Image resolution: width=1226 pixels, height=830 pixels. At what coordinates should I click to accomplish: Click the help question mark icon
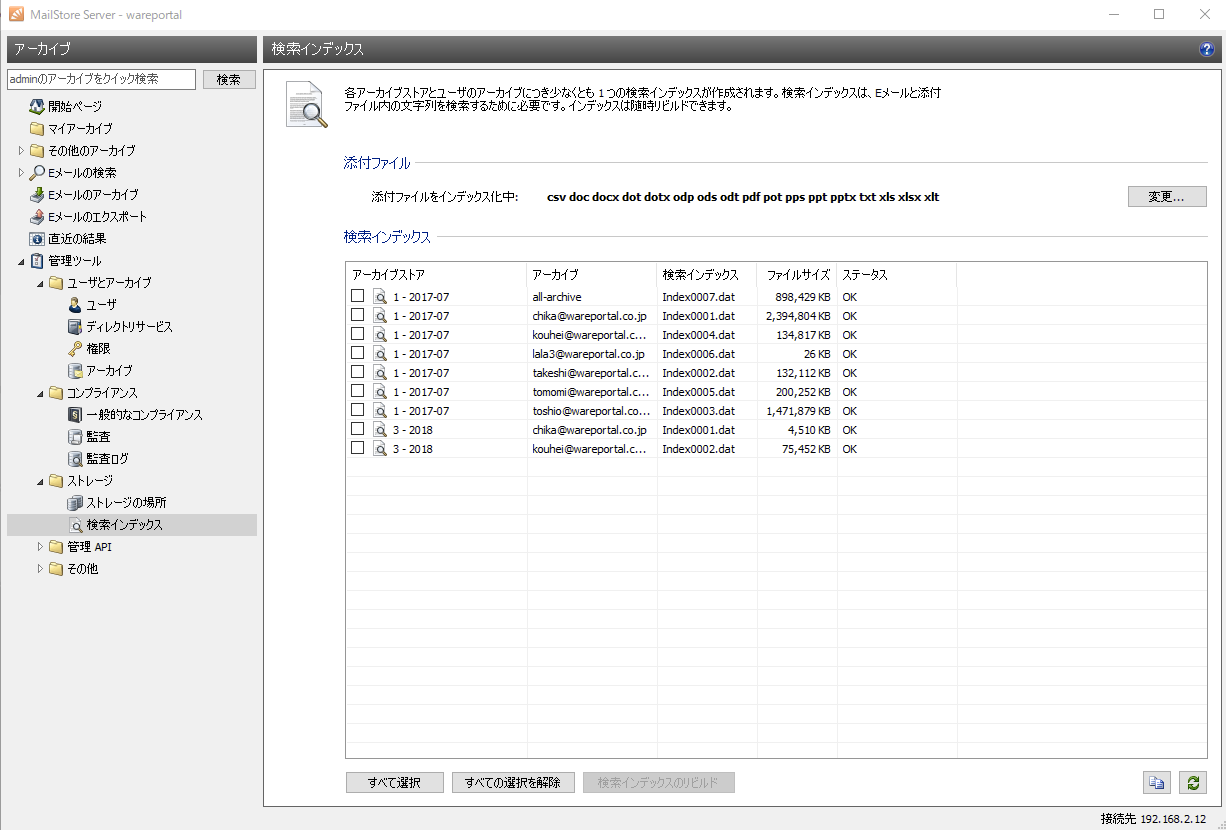tap(1206, 49)
